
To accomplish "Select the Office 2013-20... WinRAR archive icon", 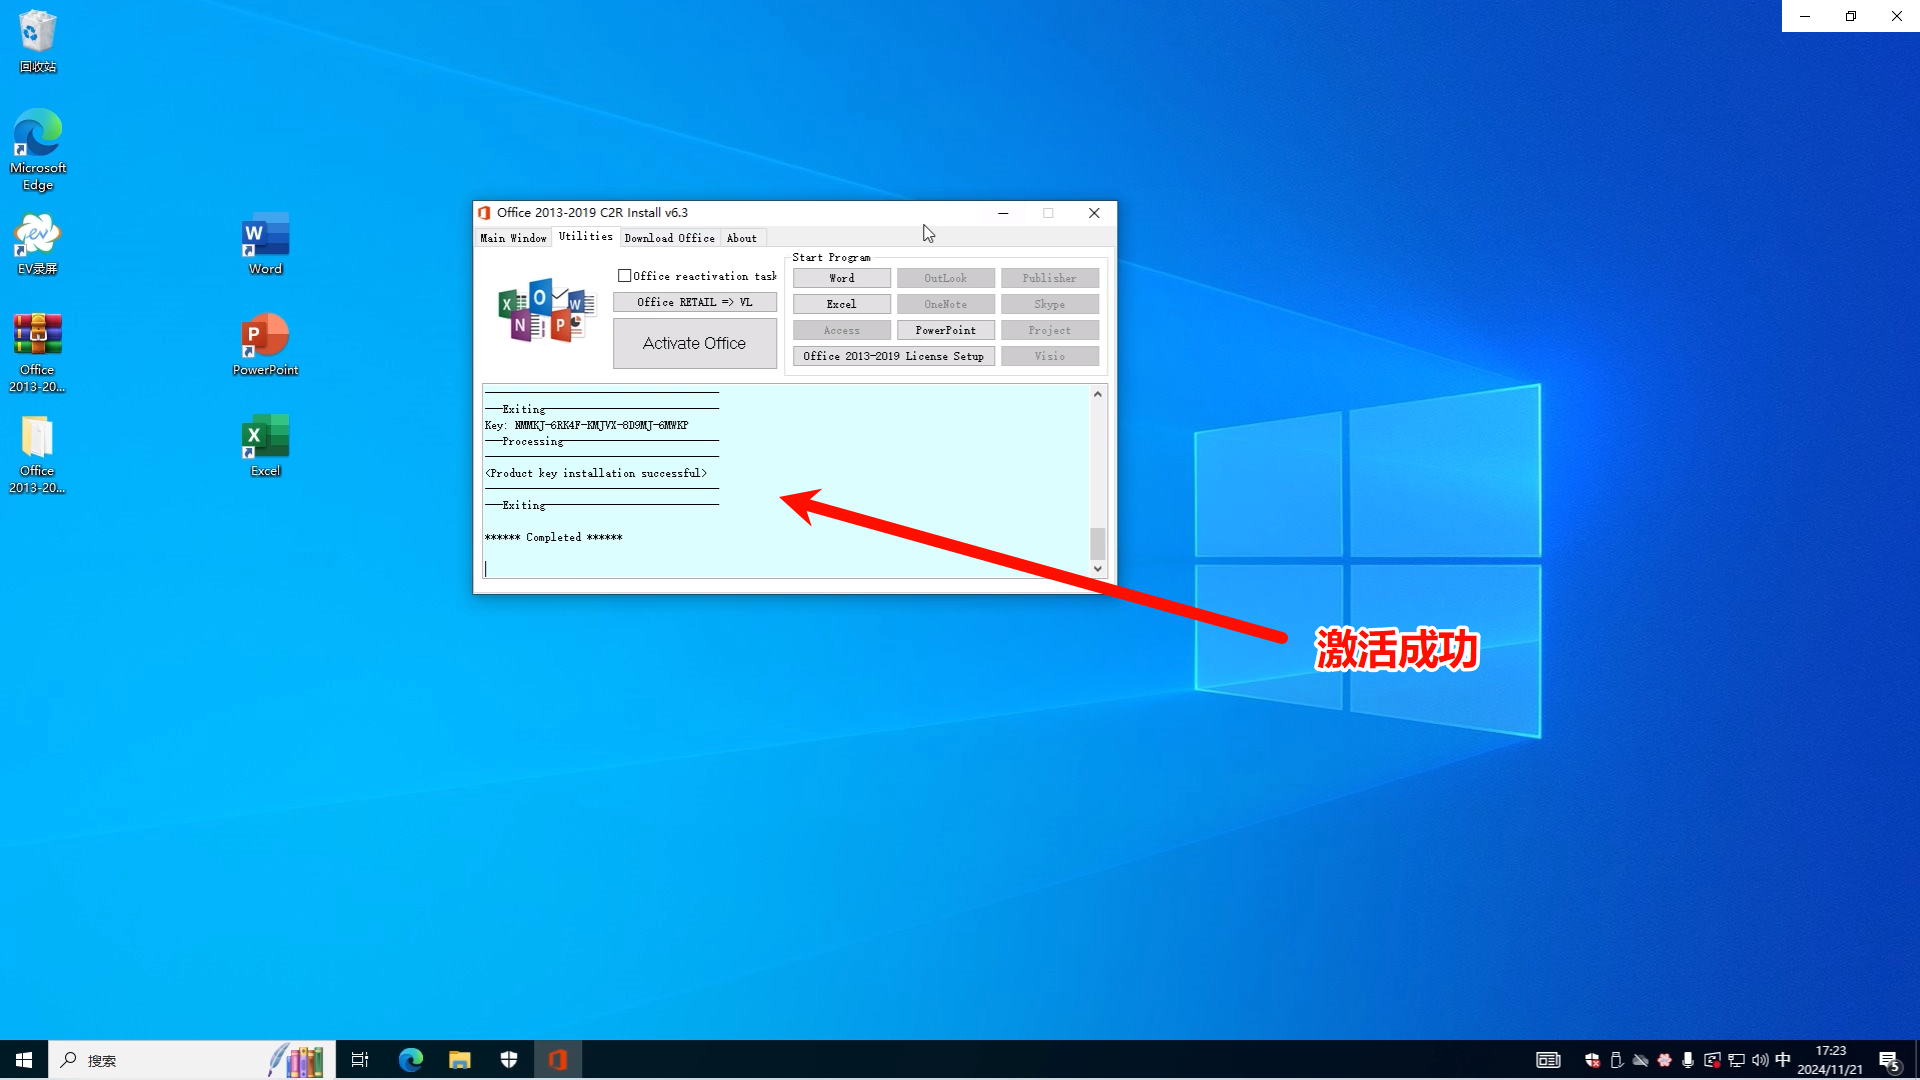I will pos(37,353).
